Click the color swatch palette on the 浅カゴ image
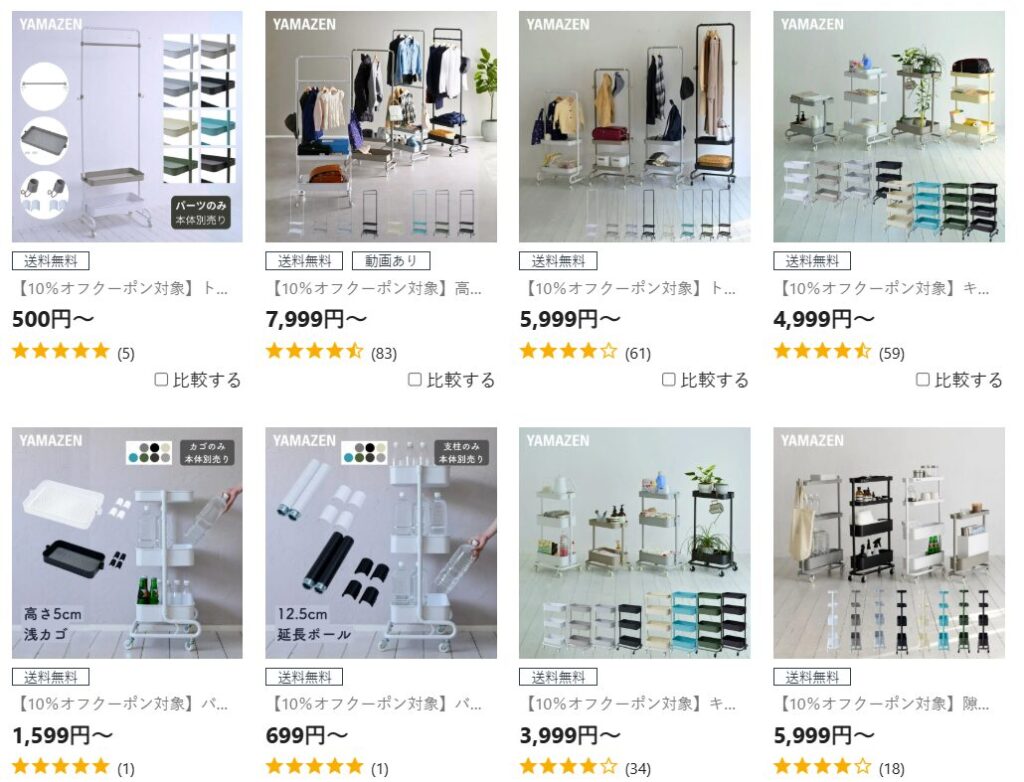 pos(150,453)
